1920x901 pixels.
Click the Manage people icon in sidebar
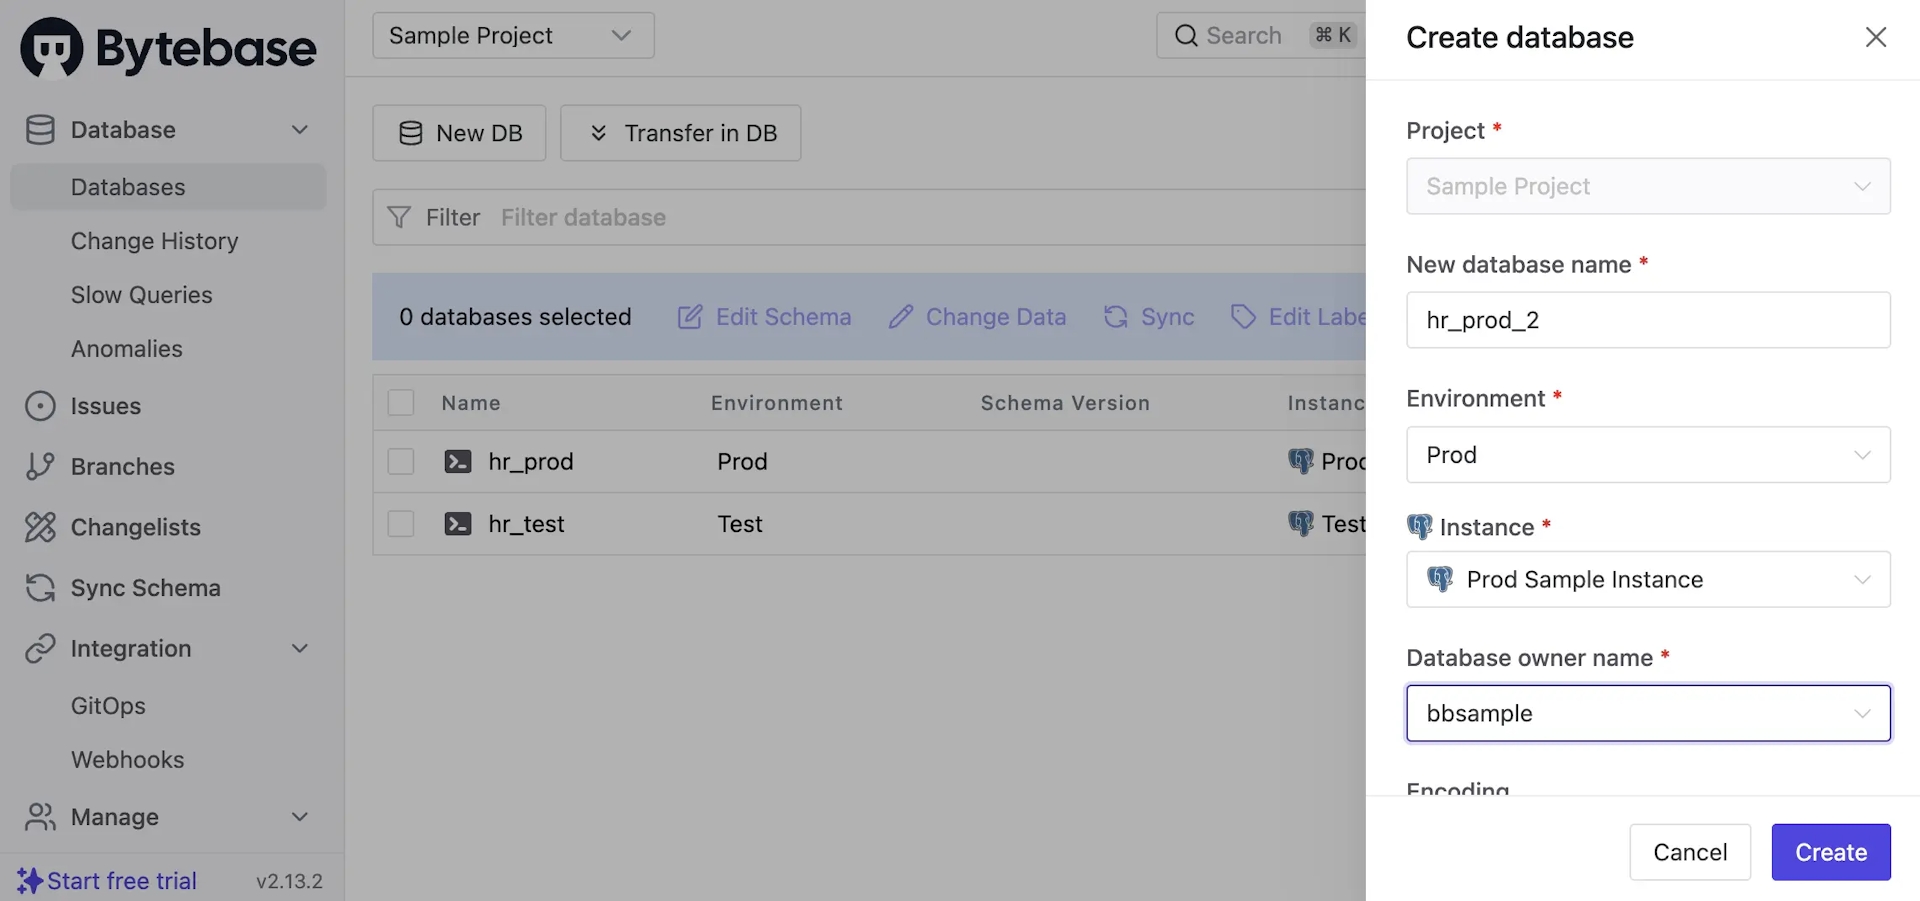(40, 817)
